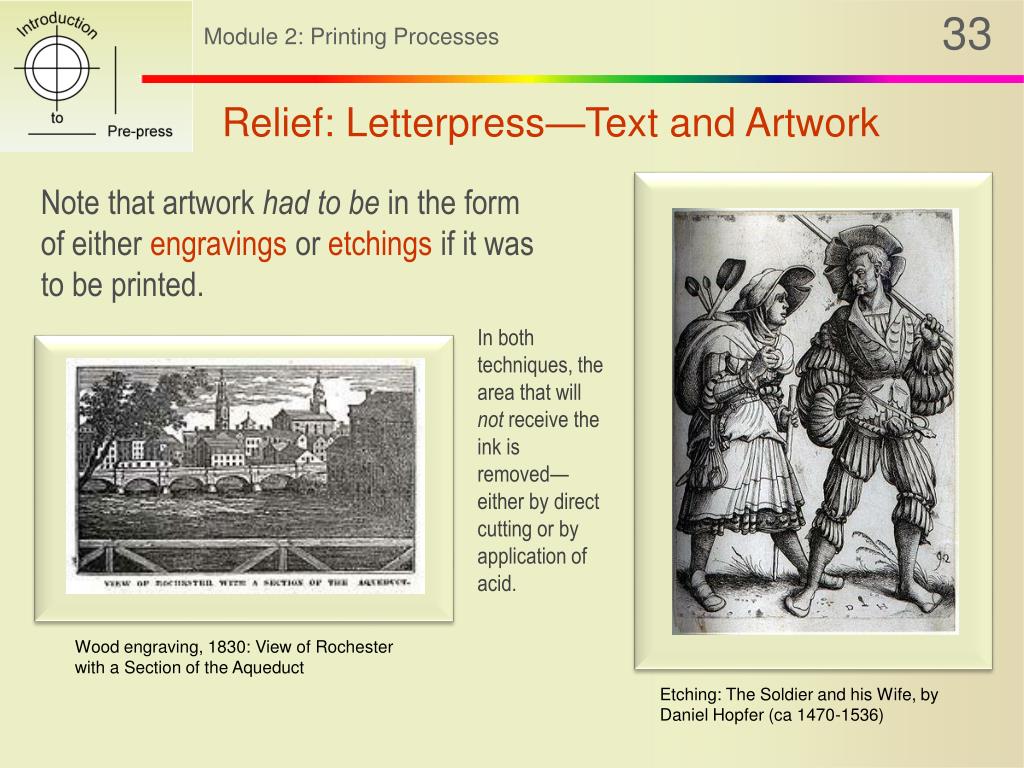Click slide number 33
This screenshot has width=1024, height=768.
(967, 35)
